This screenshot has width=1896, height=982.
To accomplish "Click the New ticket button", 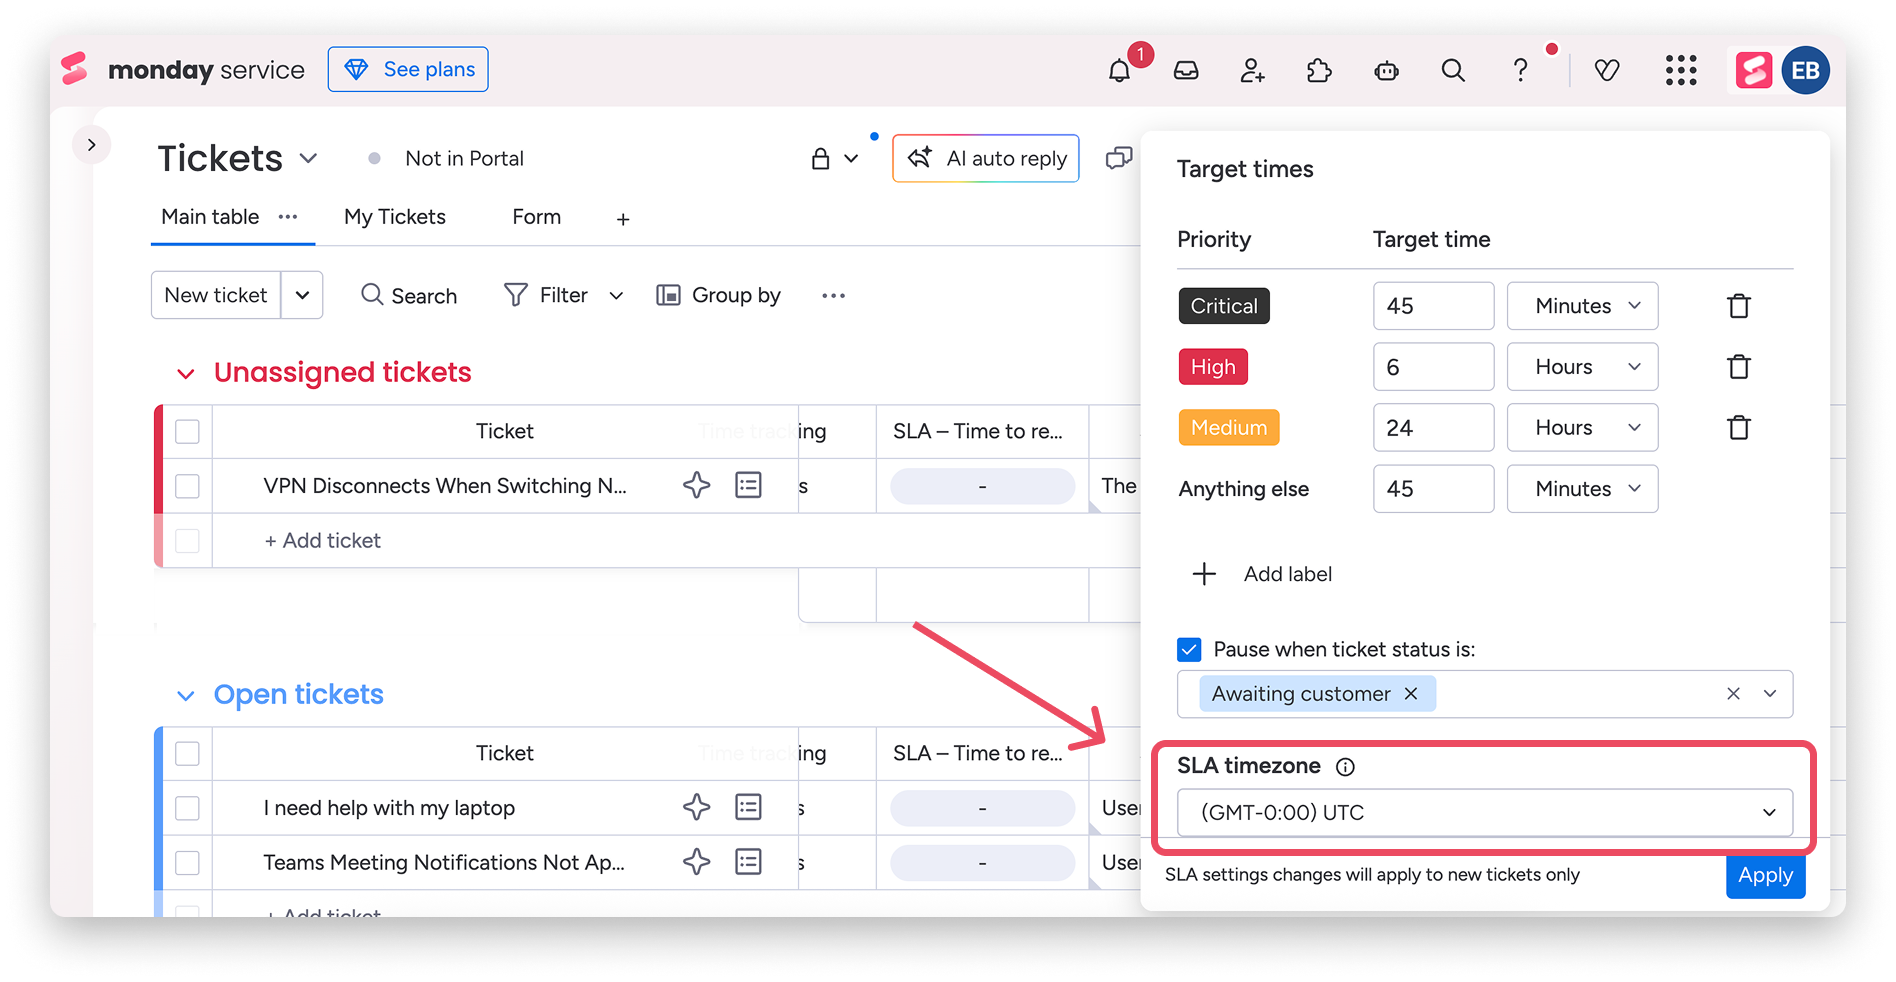I will tap(216, 295).
